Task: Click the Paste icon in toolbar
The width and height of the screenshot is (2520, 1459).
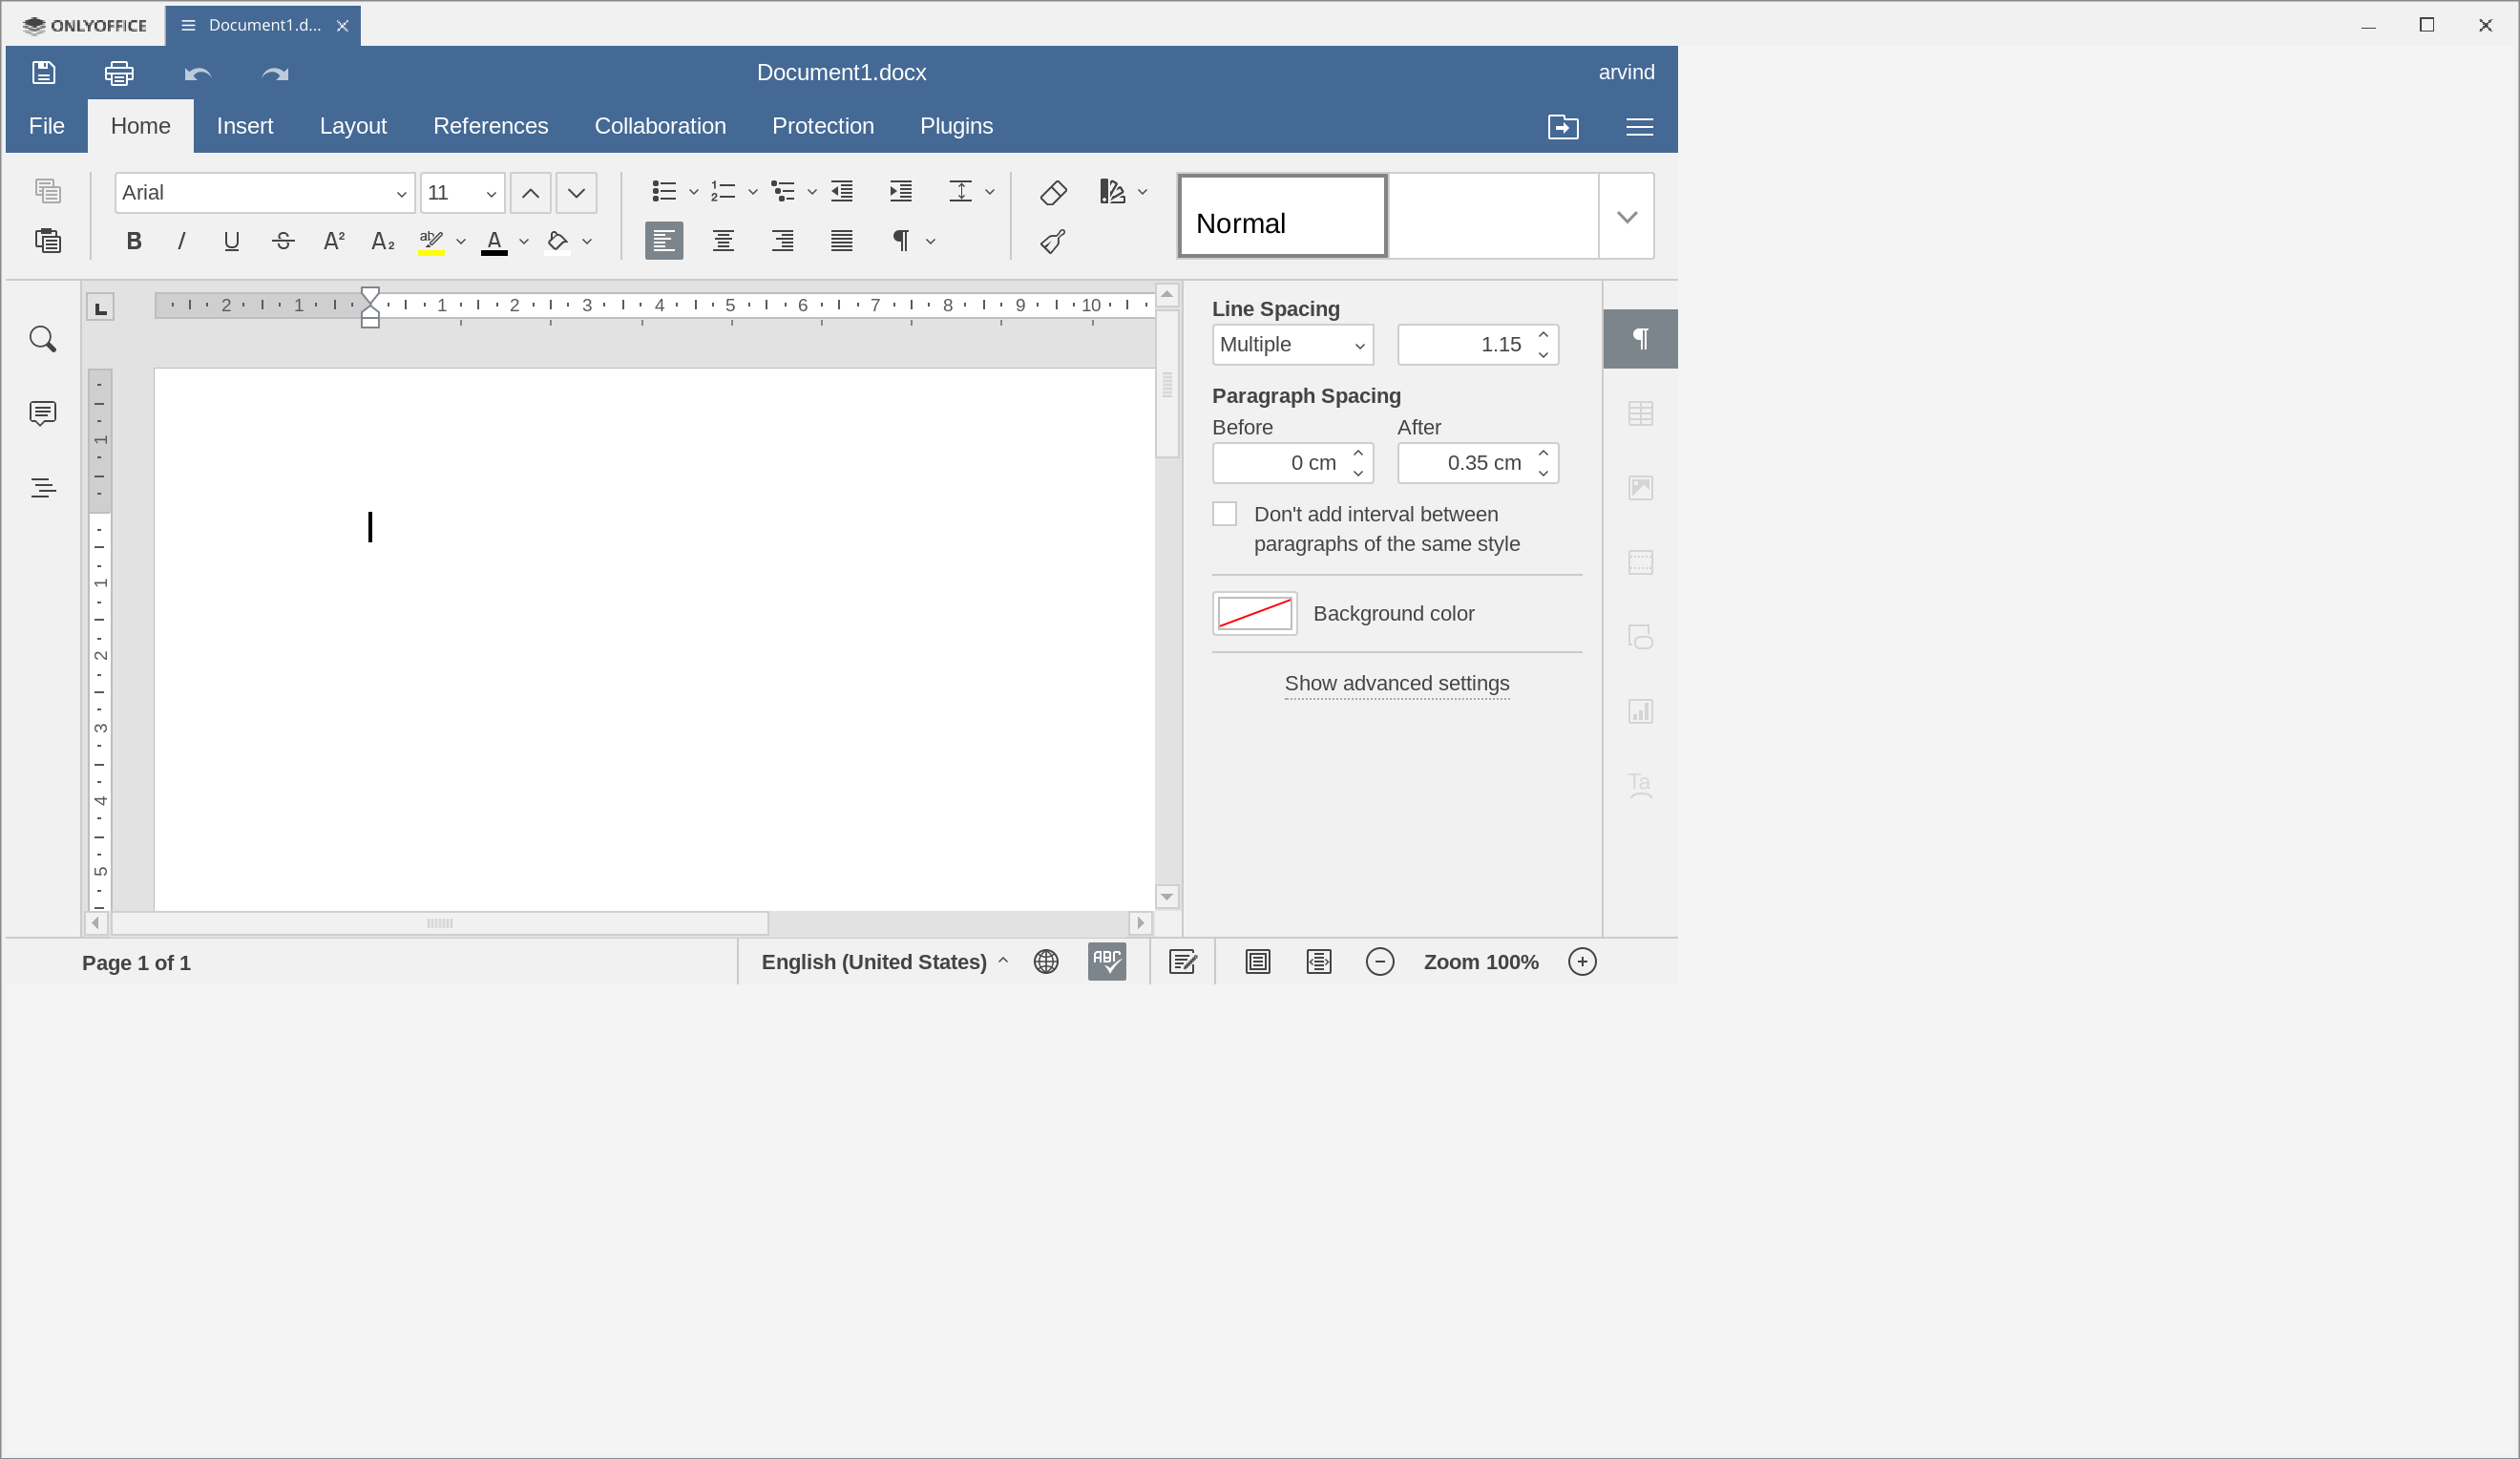Action: 48,241
